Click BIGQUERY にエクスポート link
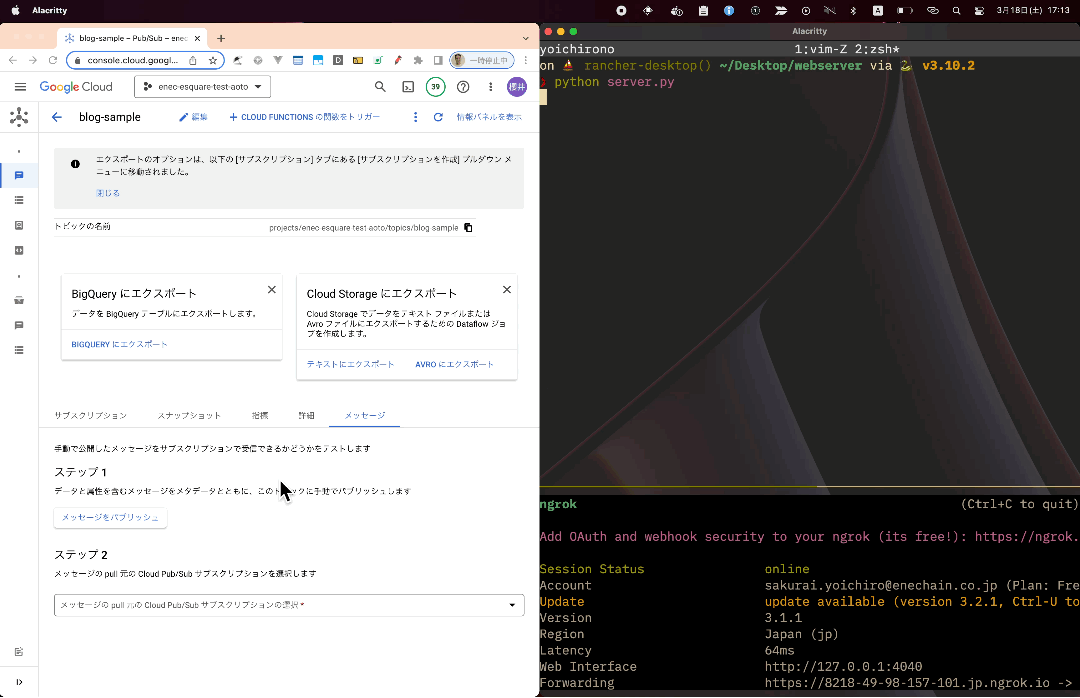 coord(119,344)
